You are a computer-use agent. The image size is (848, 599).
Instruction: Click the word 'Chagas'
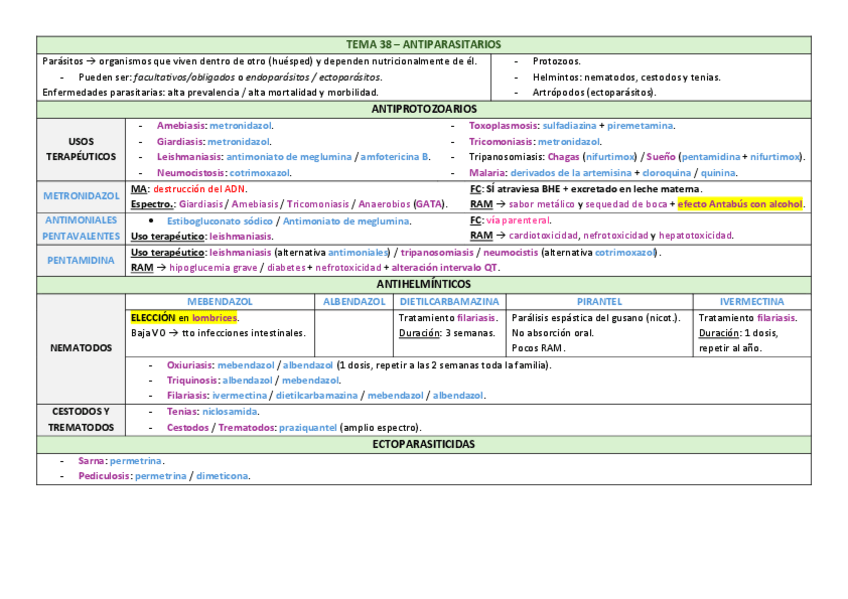564,157
